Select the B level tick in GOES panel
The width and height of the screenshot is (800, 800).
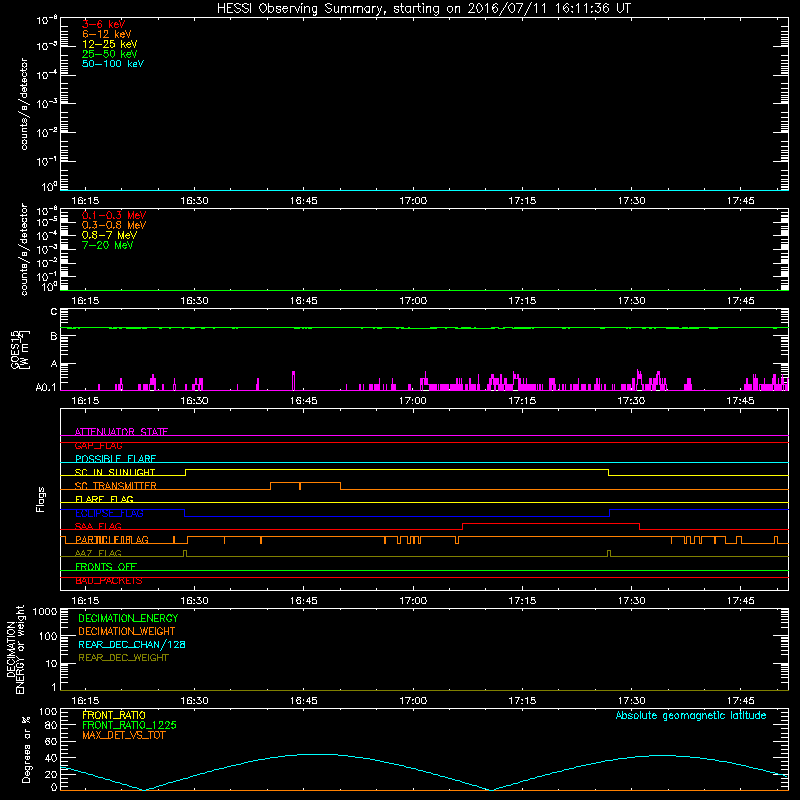tap(54, 337)
